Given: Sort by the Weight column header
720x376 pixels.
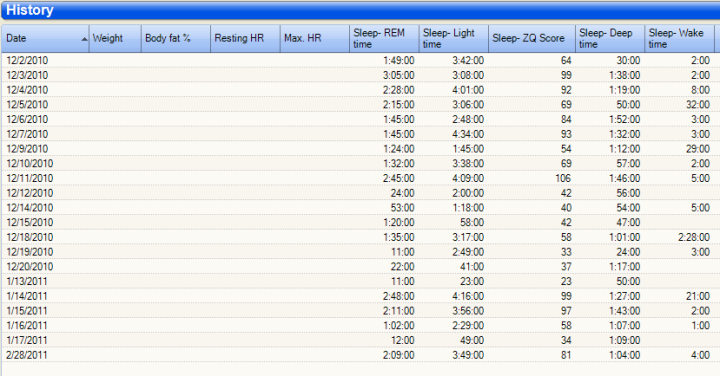Looking at the screenshot, I should coord(115,39).
